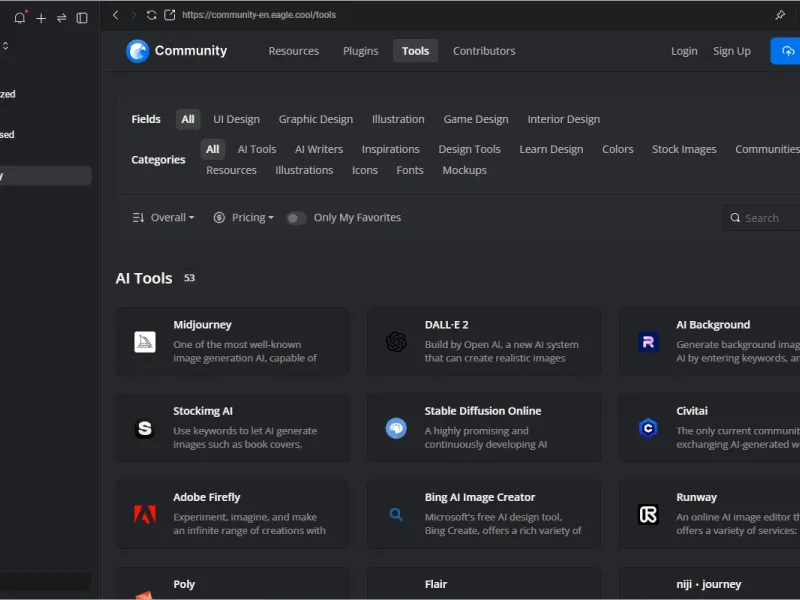Select the Illustrations category
This screenshot has width=800, height=600.
pos(304,170)
